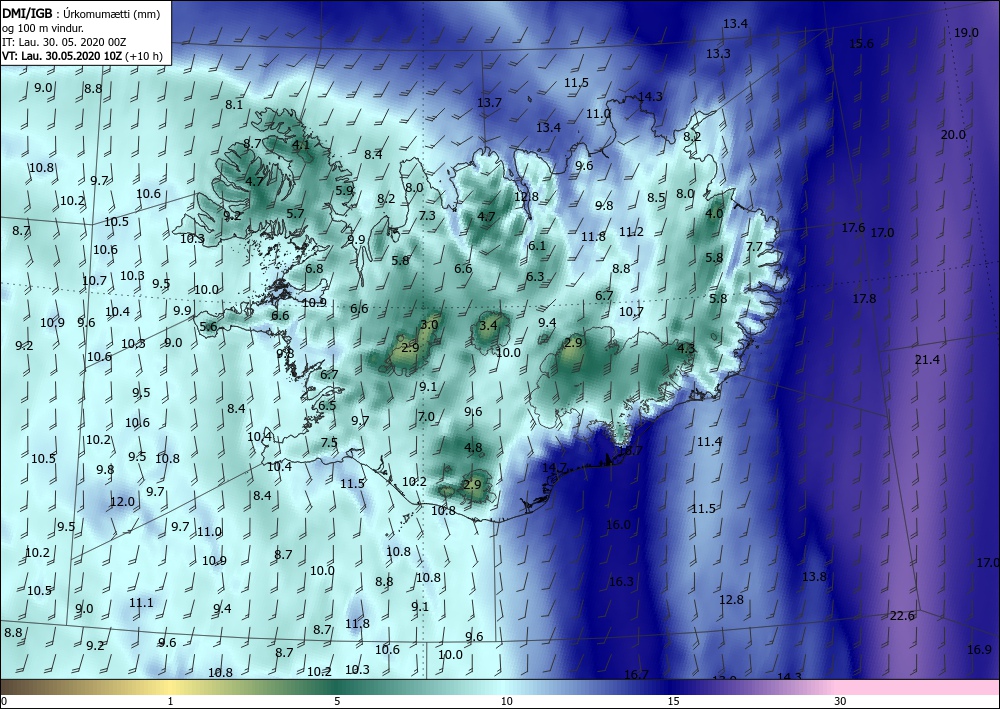Click the map value 11.2
The width and height of the screenshot is (1000, 709).
(x=631, y=232)
